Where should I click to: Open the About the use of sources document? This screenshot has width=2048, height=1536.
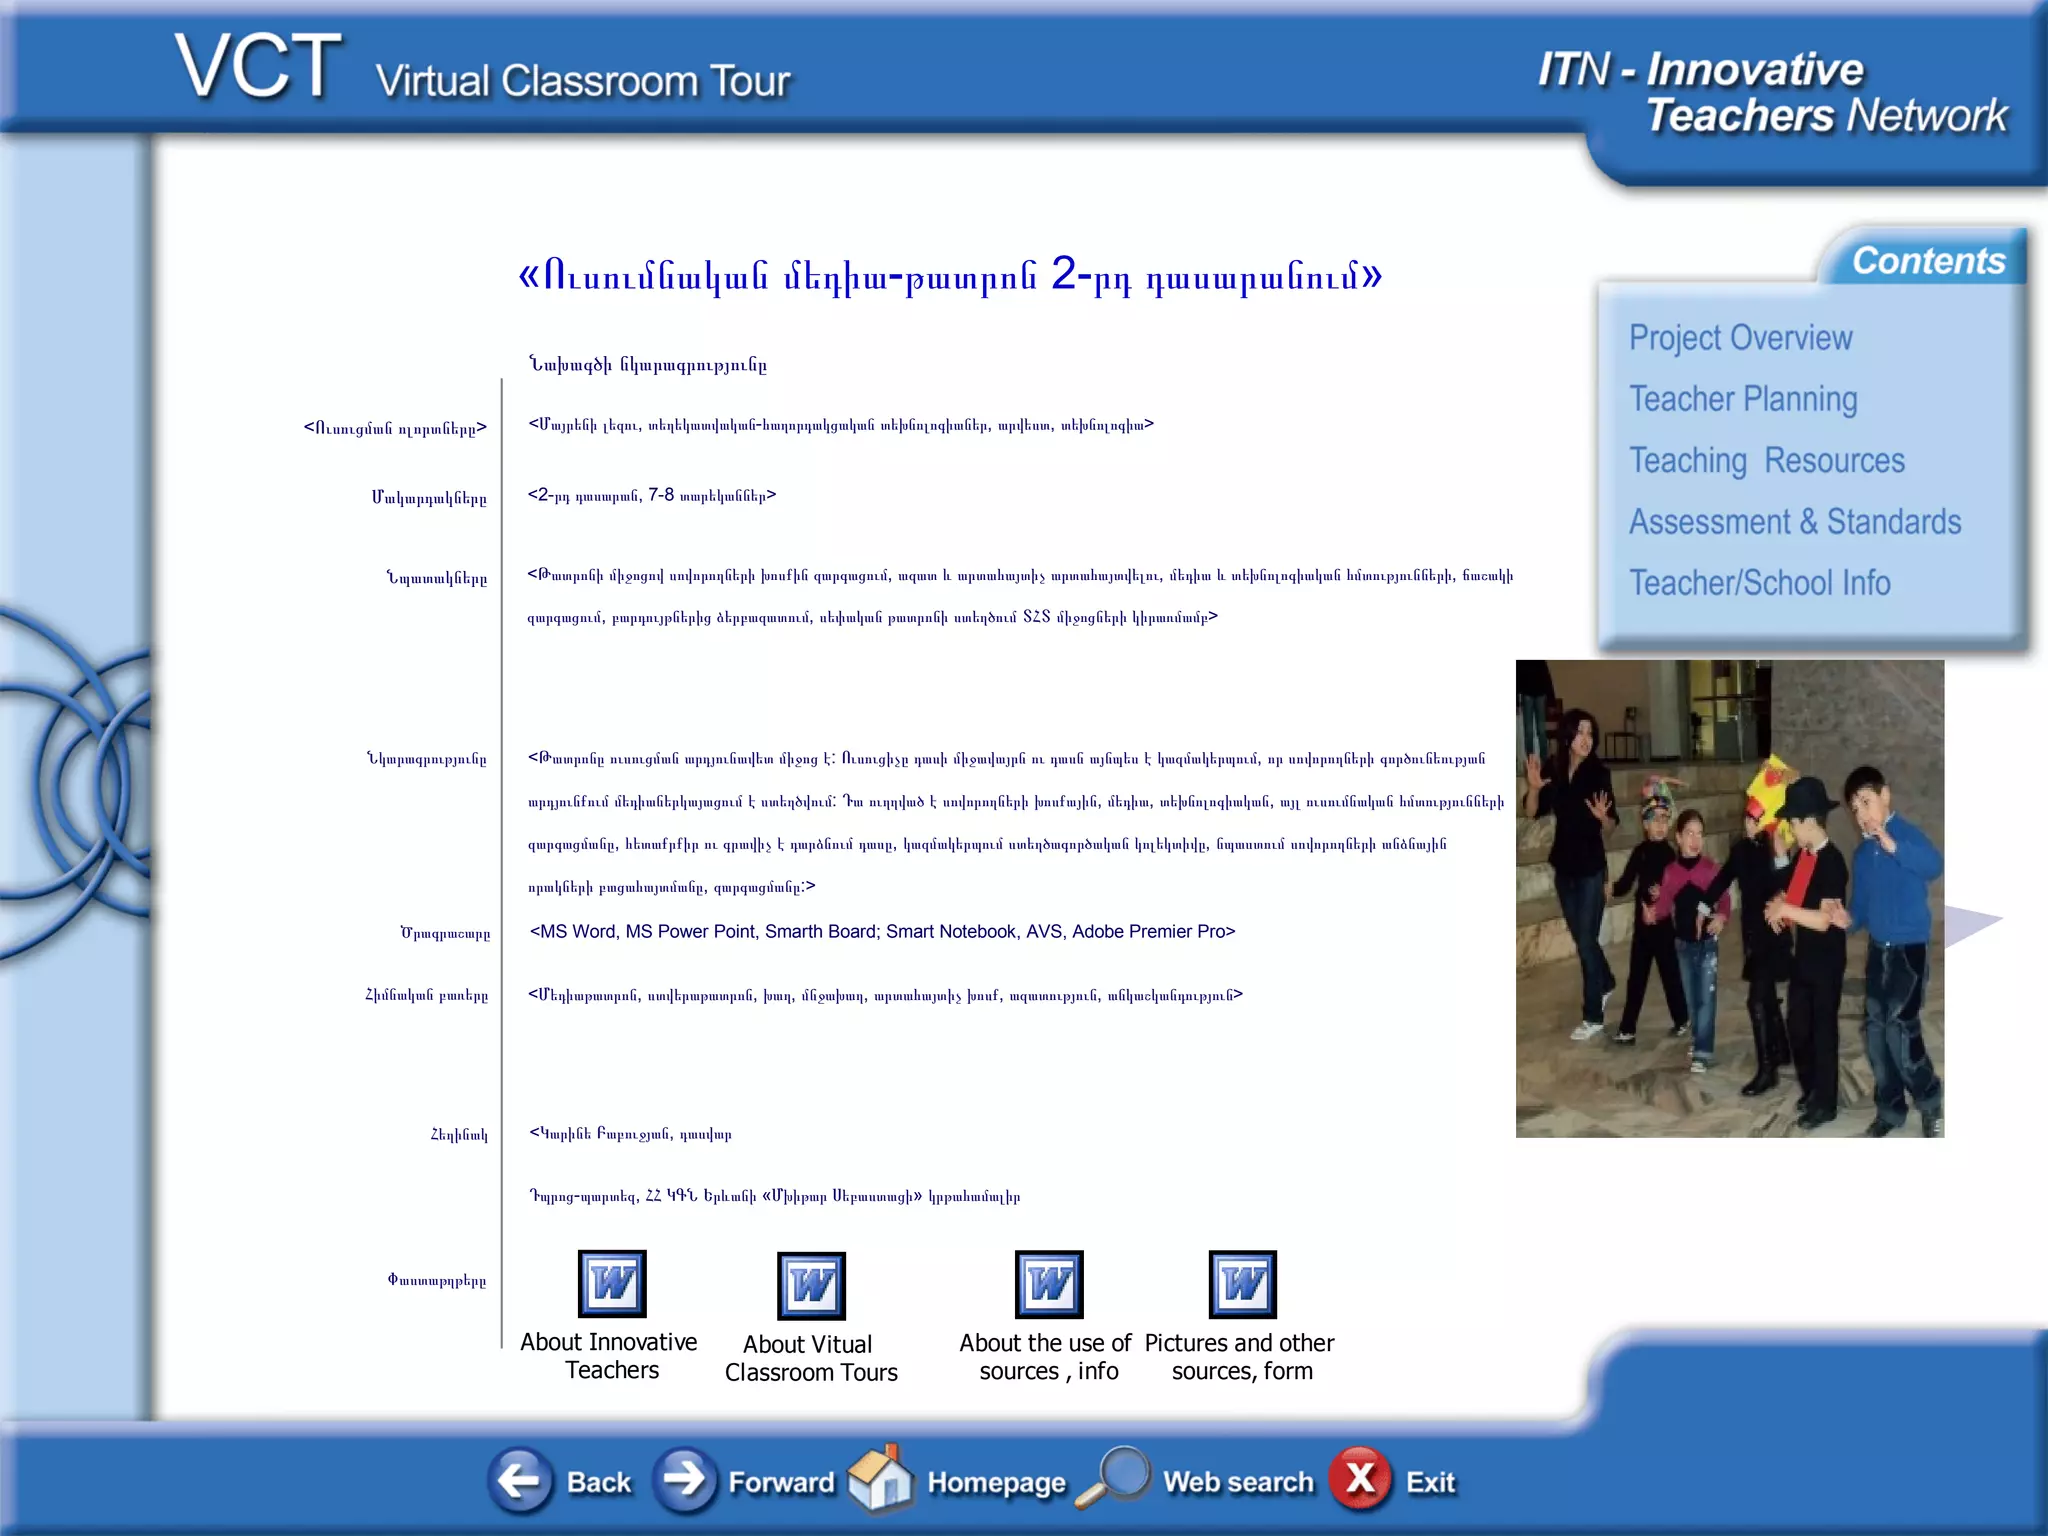click(1049, 1284)
